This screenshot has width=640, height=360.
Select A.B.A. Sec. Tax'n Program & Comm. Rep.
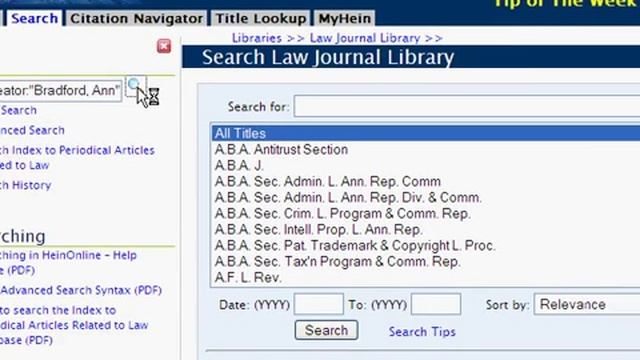338,262
